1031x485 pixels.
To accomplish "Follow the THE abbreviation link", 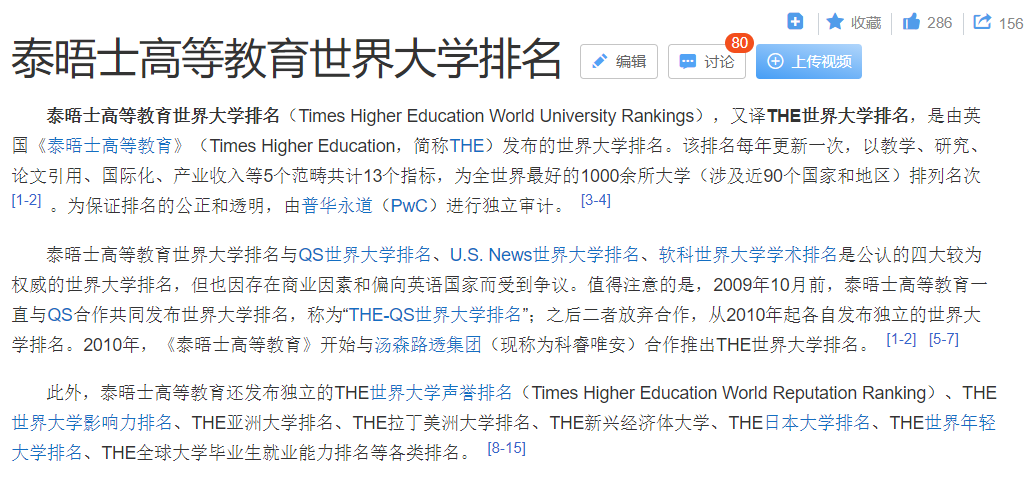I will coord(466,146).
